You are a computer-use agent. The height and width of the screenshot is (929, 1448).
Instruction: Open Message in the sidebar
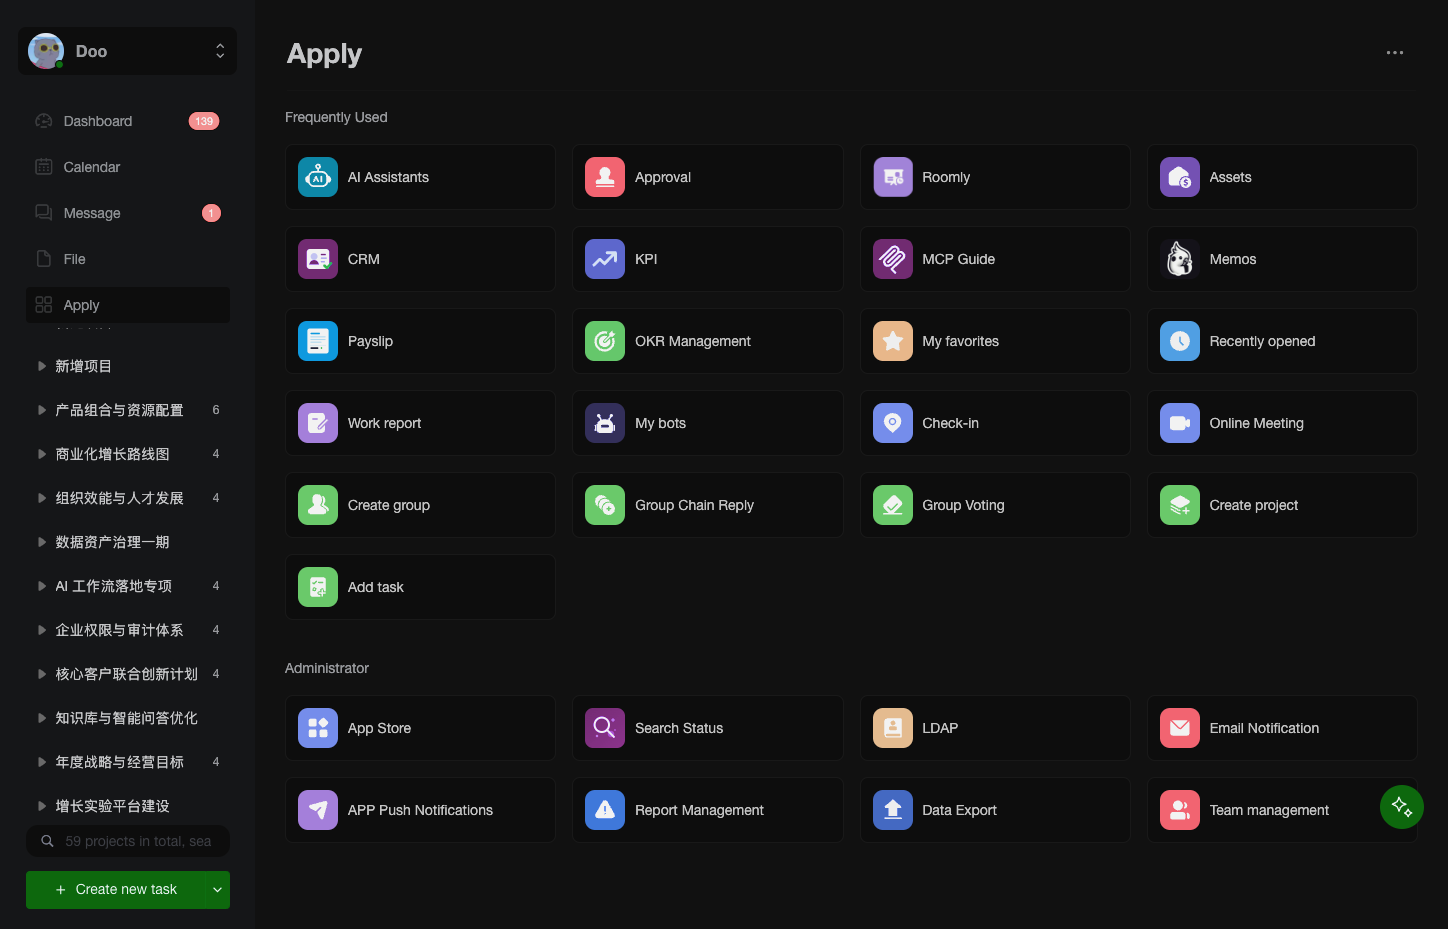(128, 213)
